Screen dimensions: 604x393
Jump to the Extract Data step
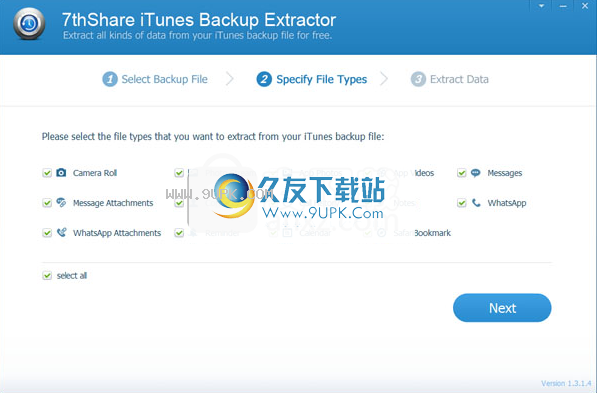[450, 79]
